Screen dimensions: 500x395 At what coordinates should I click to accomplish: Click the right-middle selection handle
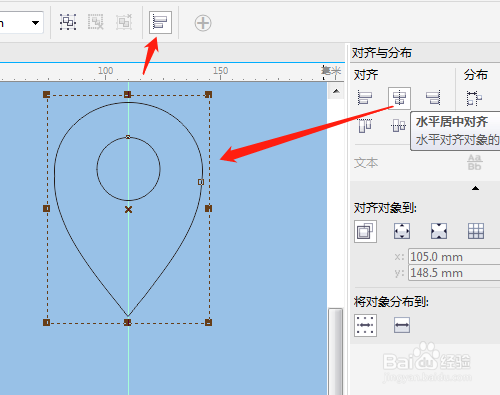coord(208,208)
